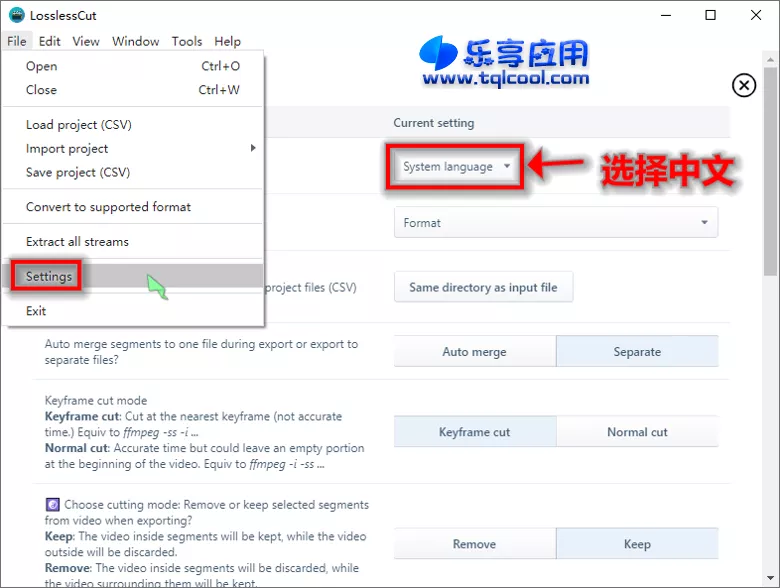Open the Window menu
The width and height of the screenshot is (780, 588).
[135, 41]
